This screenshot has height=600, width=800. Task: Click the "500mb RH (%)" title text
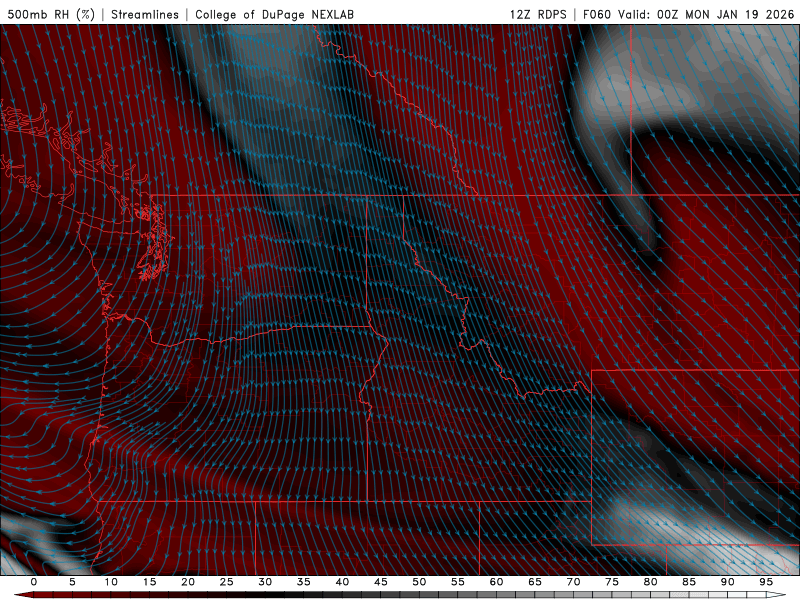51,14
